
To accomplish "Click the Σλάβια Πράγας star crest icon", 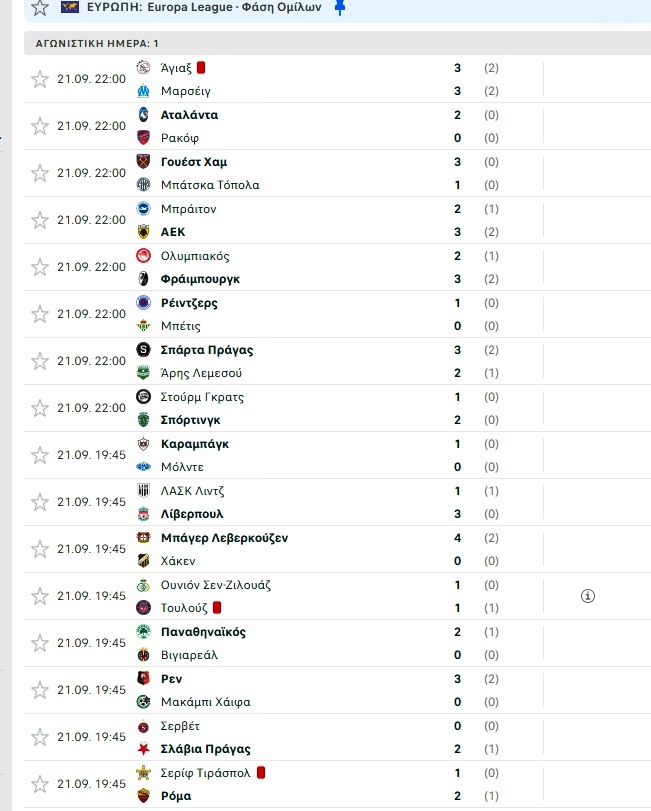I will (x=143, y=748).
